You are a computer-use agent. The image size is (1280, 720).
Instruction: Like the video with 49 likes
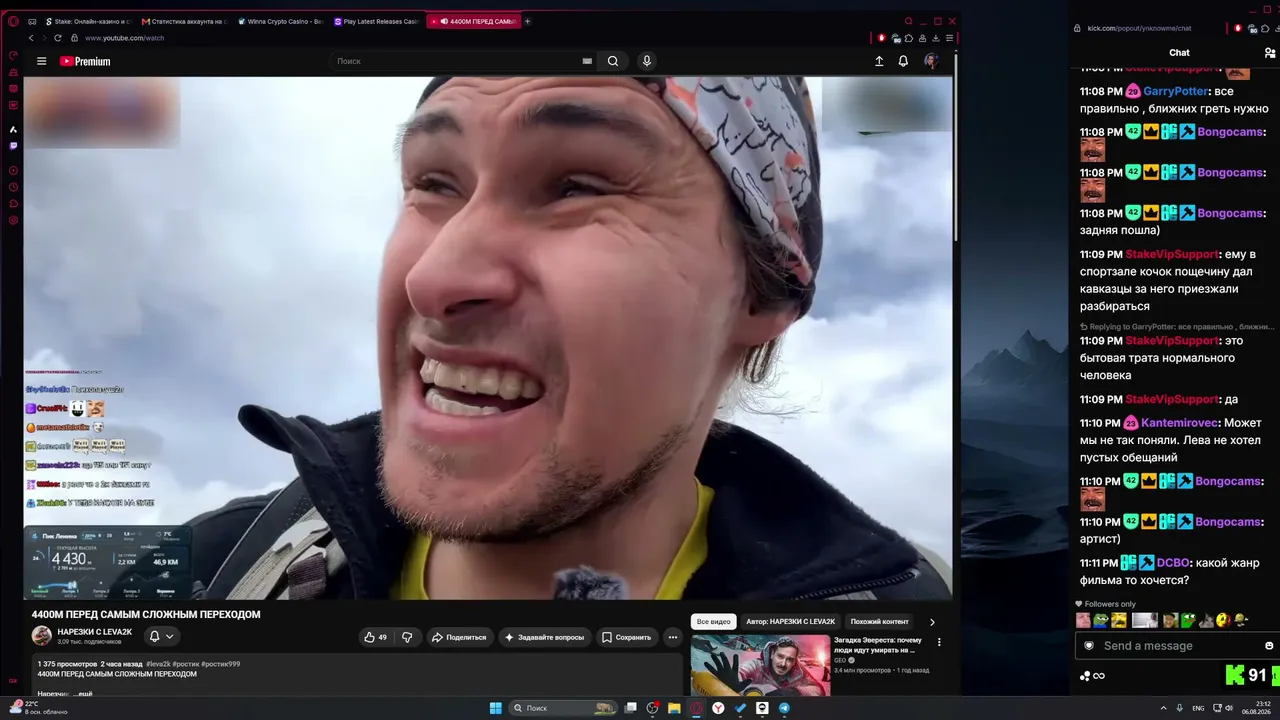[376, 637]
